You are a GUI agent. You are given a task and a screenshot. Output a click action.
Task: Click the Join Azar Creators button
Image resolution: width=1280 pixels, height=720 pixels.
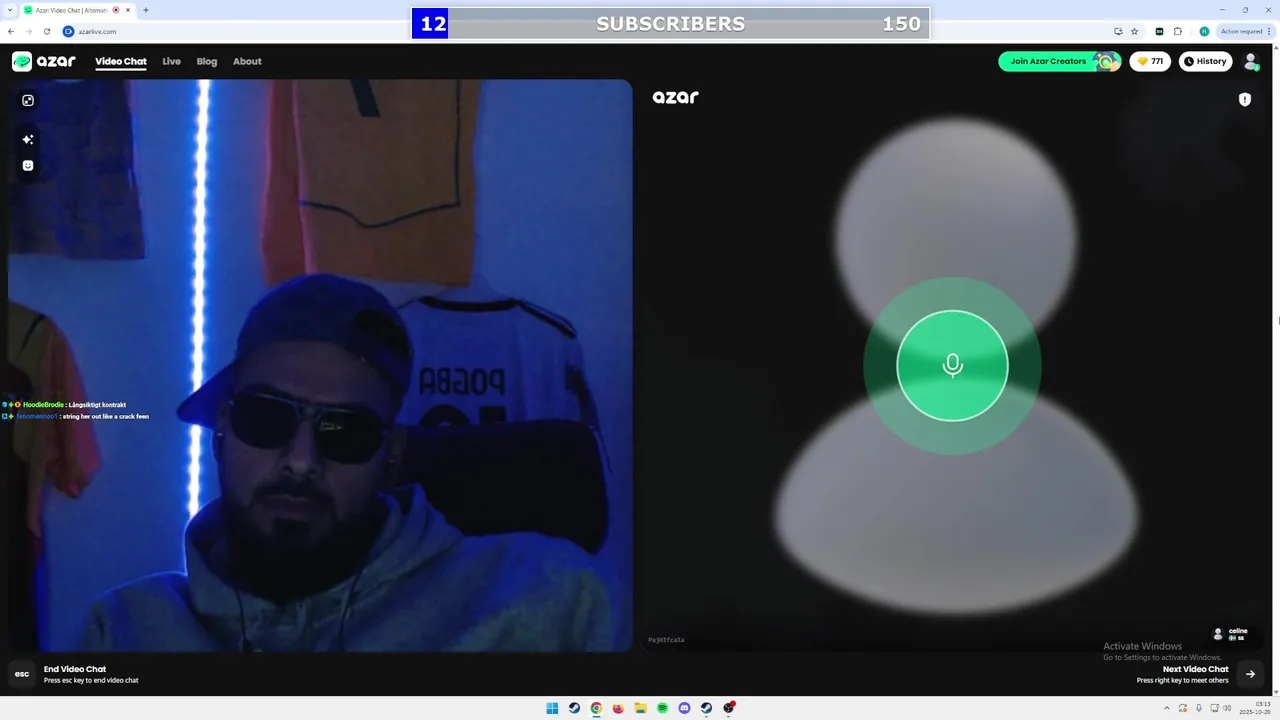[1059, 61]
